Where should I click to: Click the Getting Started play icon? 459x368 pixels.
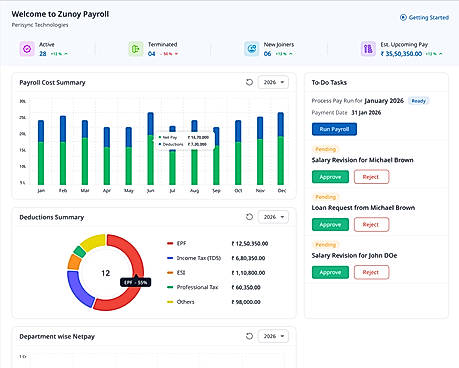403,17
